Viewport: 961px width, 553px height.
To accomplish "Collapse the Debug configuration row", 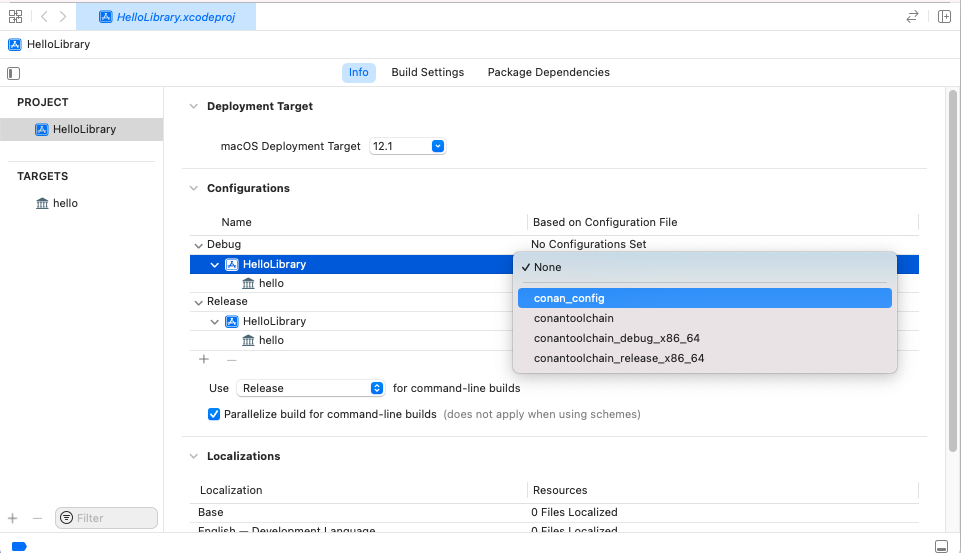I will tap(198, 245).
